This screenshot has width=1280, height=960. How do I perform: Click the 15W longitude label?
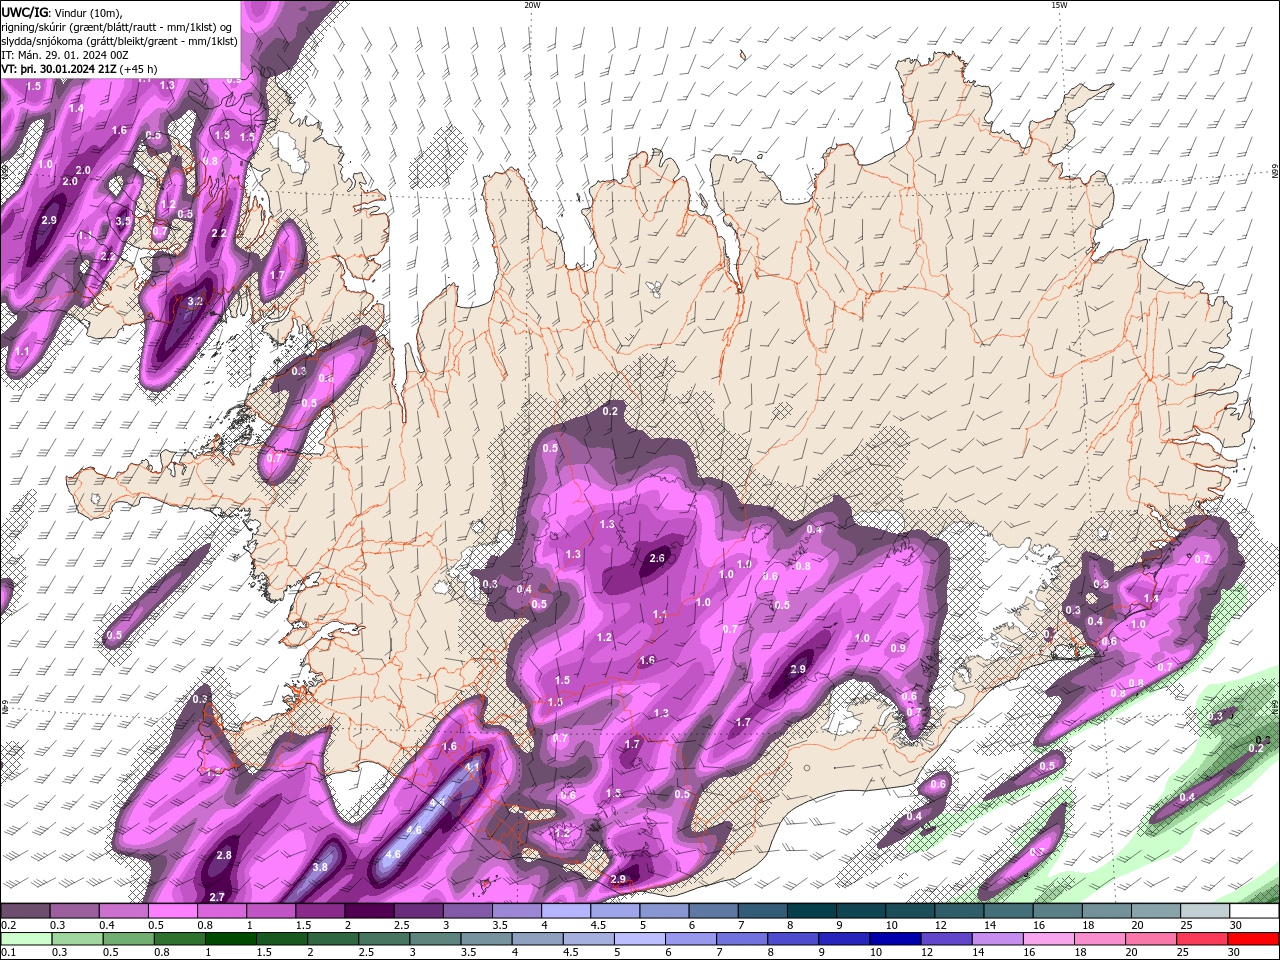click(x=1058, y=5)
